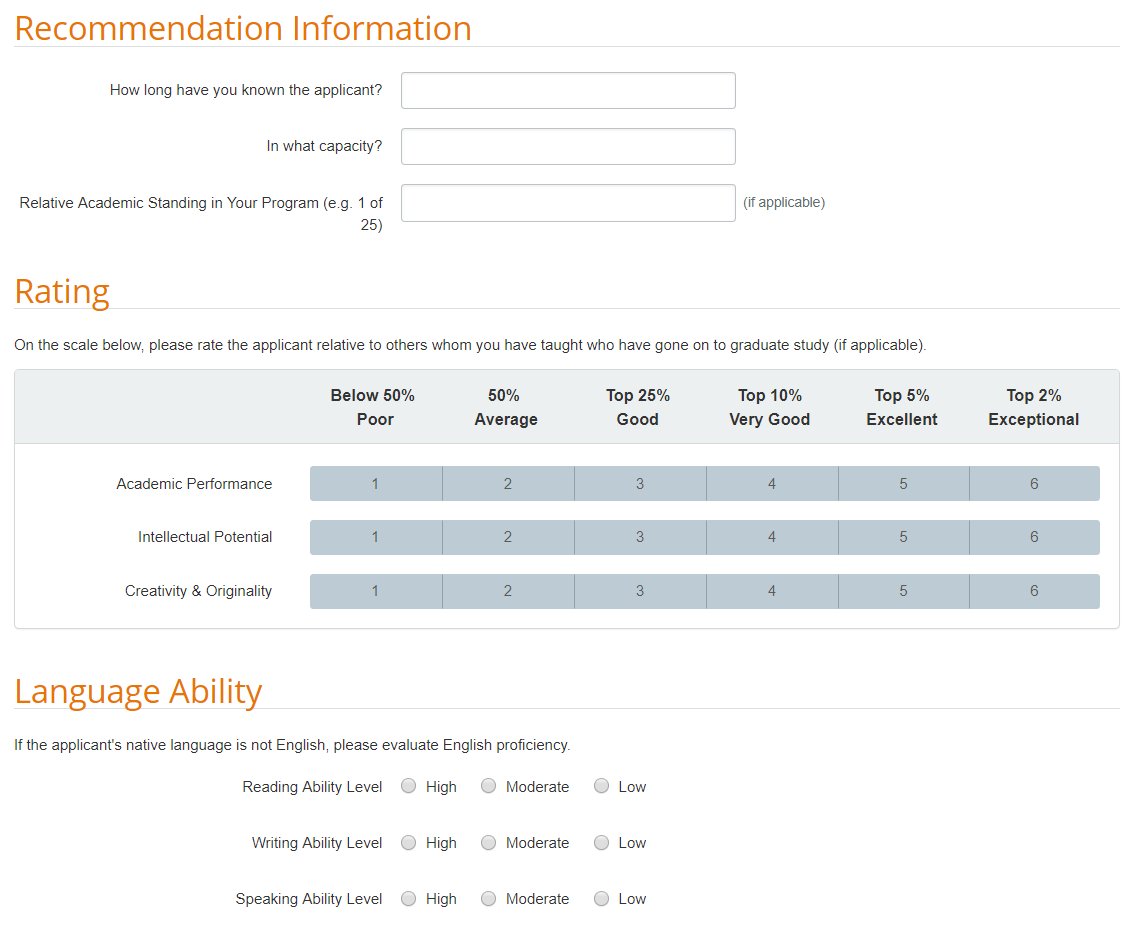Click the 'Academic Performance' row label

[195, 483]
